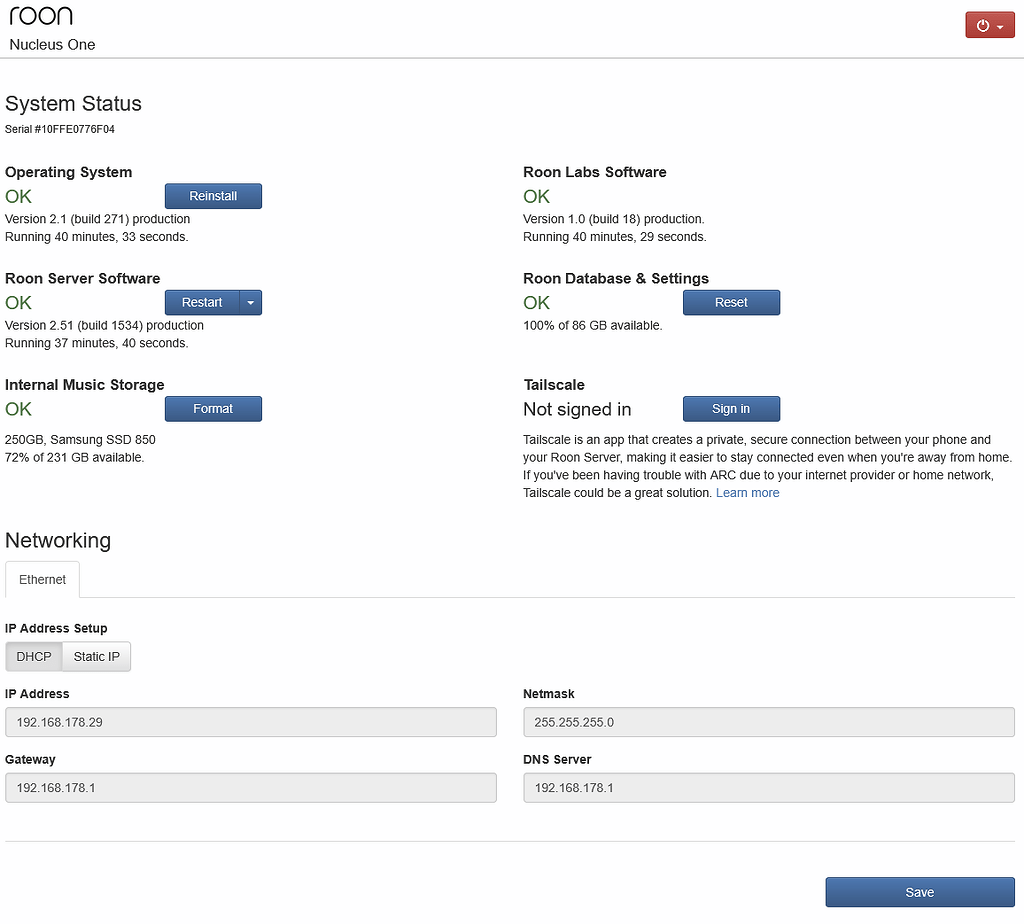Click the roon logo at top left

40,15
